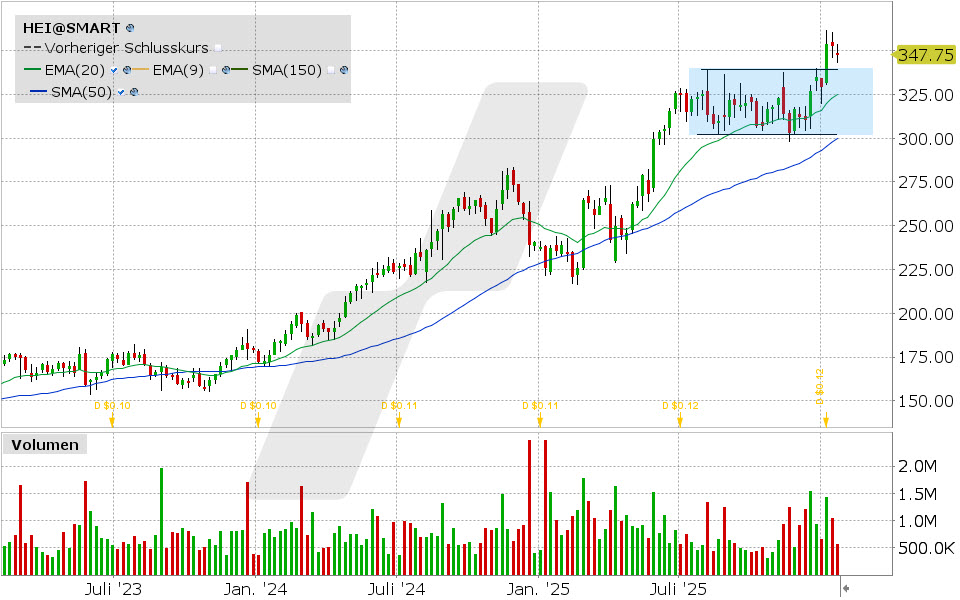Click the latest dividend marker at the right edge
This screenshot has width=960, height=600.
pyautogui.click(x=825, y=420)
